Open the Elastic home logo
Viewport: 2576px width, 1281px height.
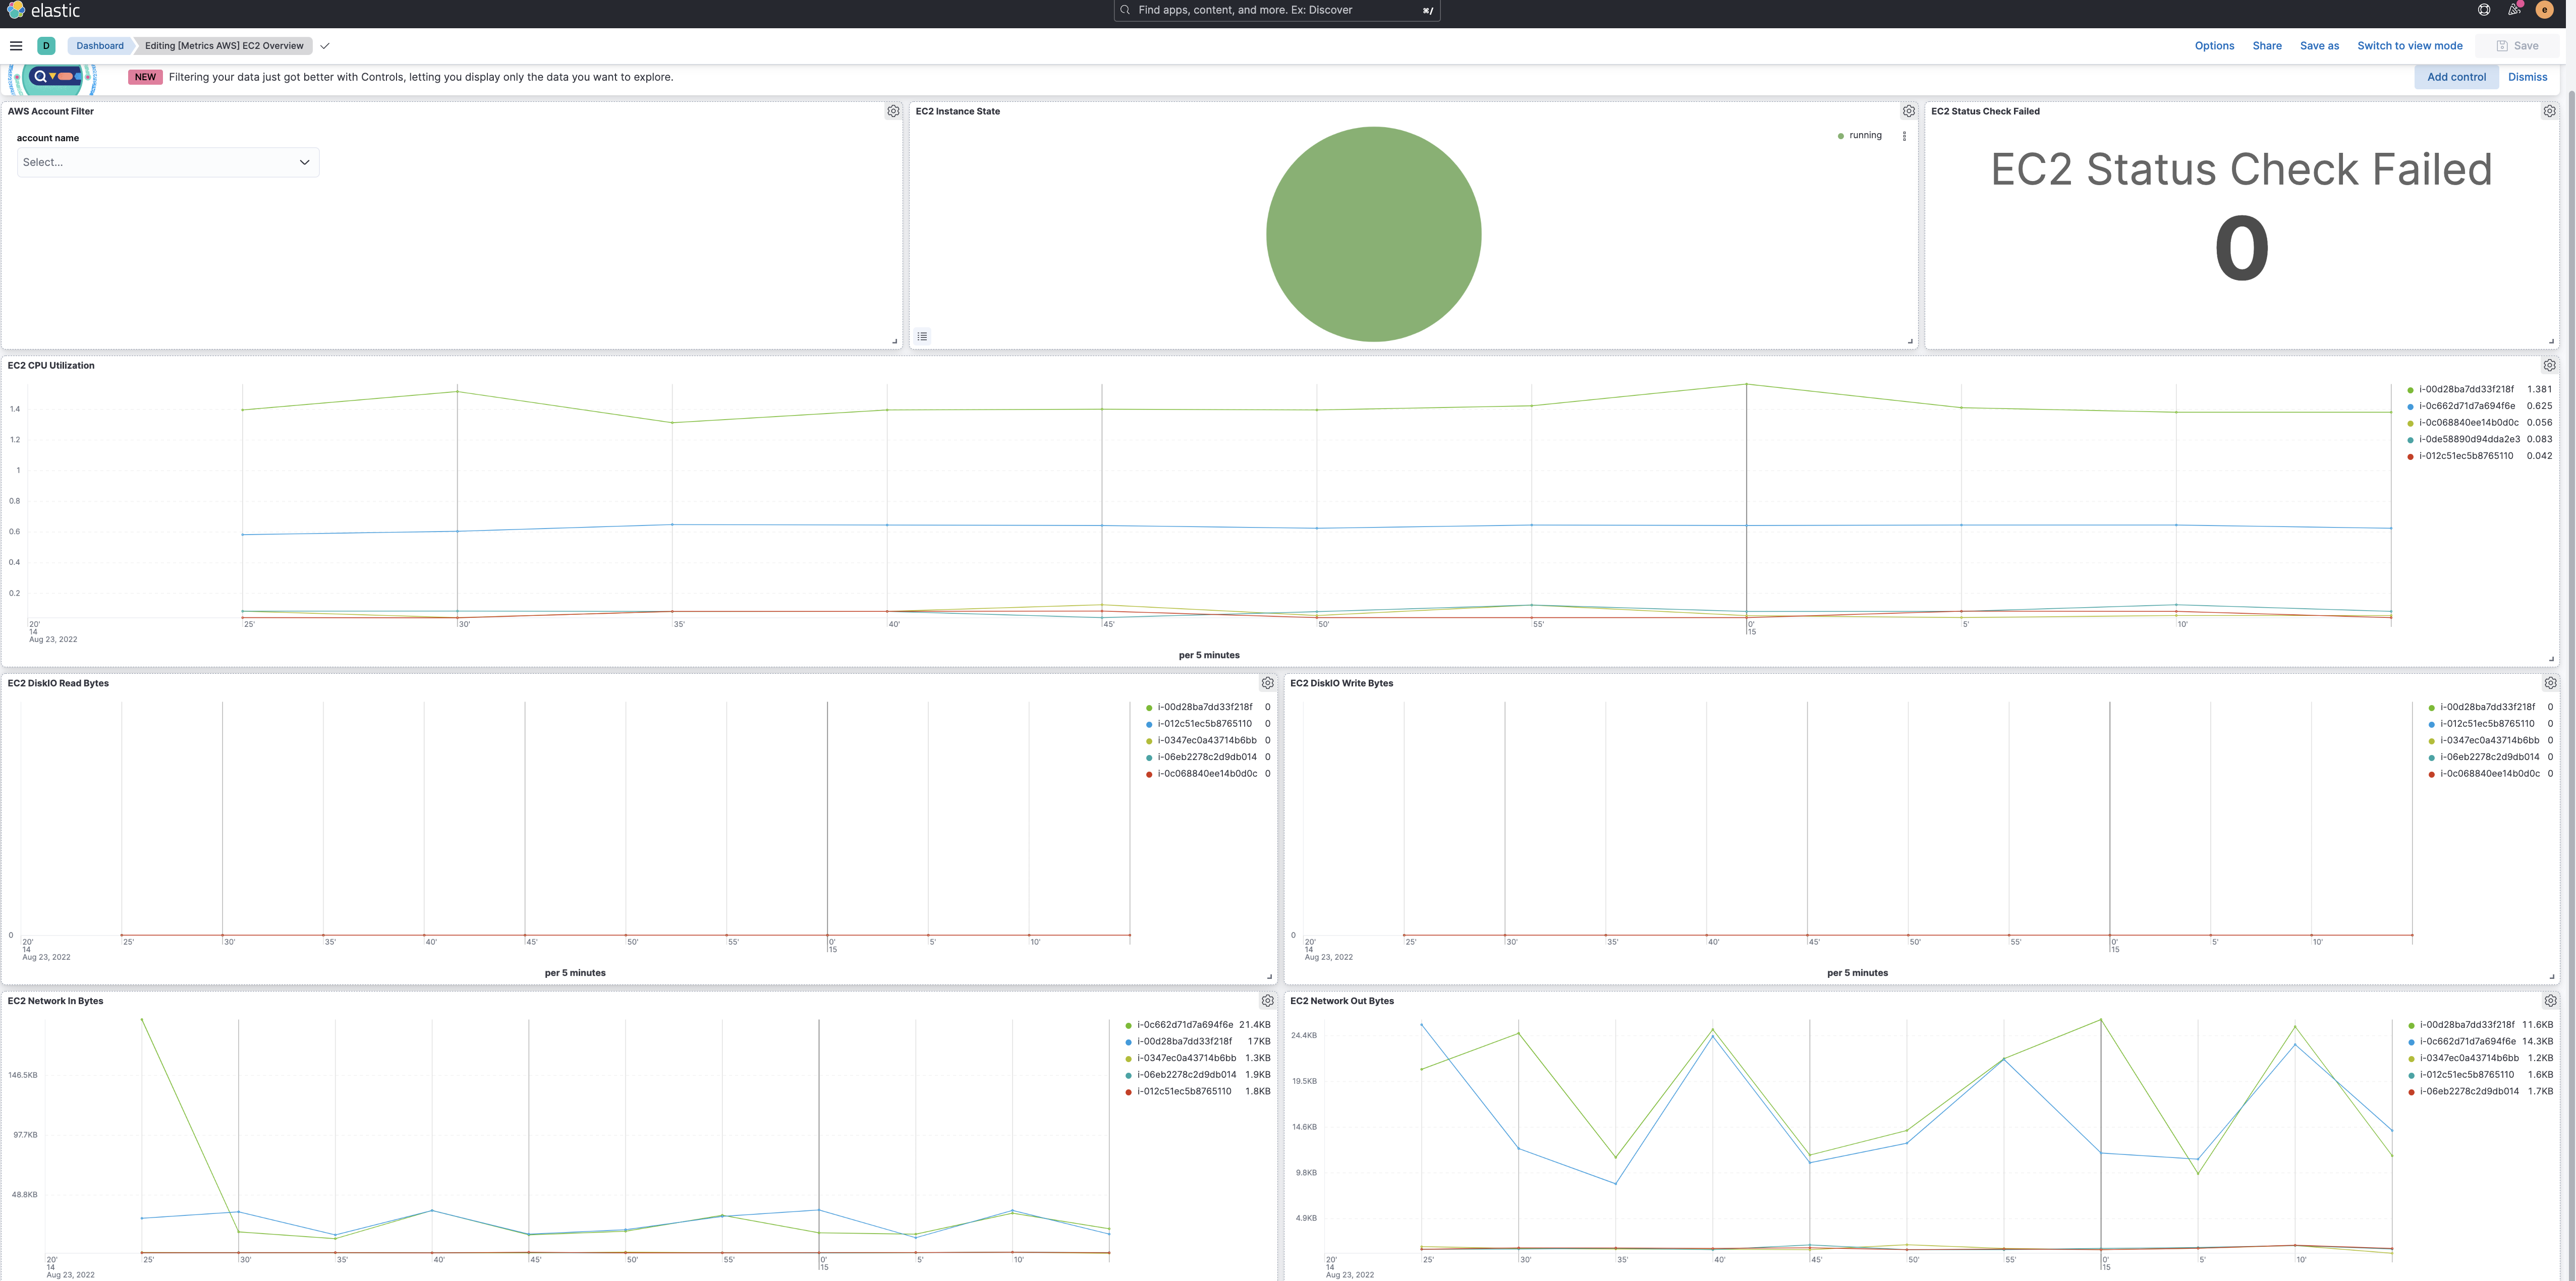(x=43, y=11)
